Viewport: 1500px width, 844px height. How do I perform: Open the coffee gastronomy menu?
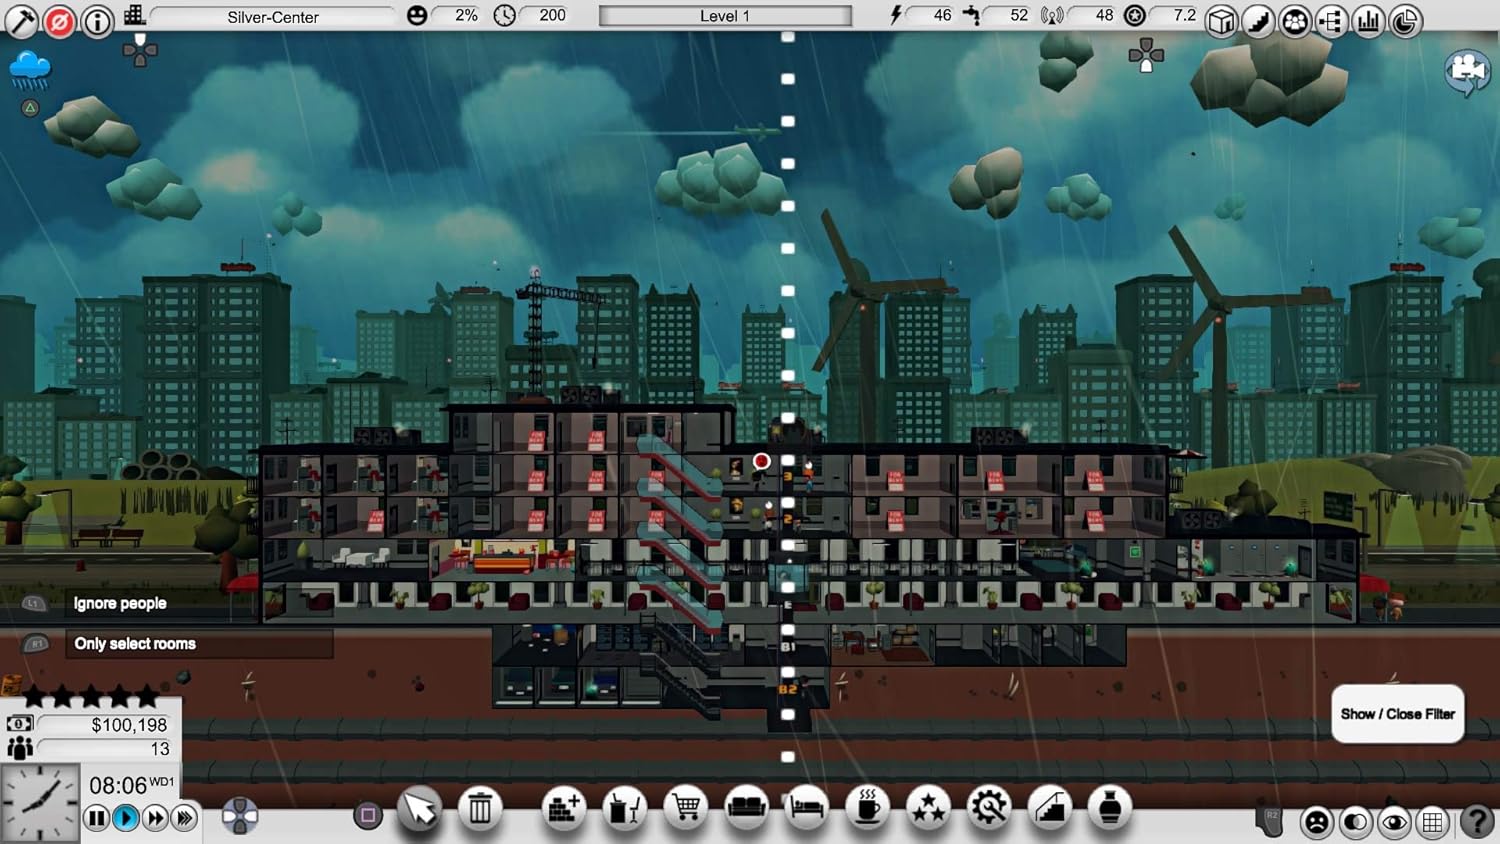[x=867, y=808]
